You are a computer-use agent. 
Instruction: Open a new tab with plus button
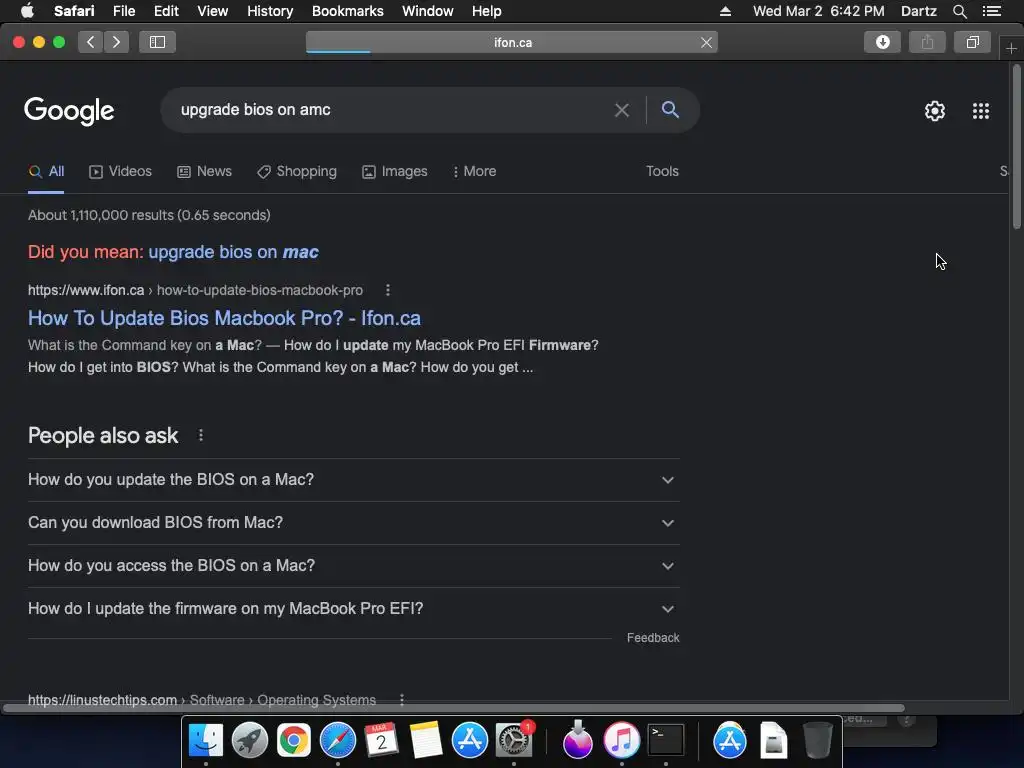(x=1011, y=48)
